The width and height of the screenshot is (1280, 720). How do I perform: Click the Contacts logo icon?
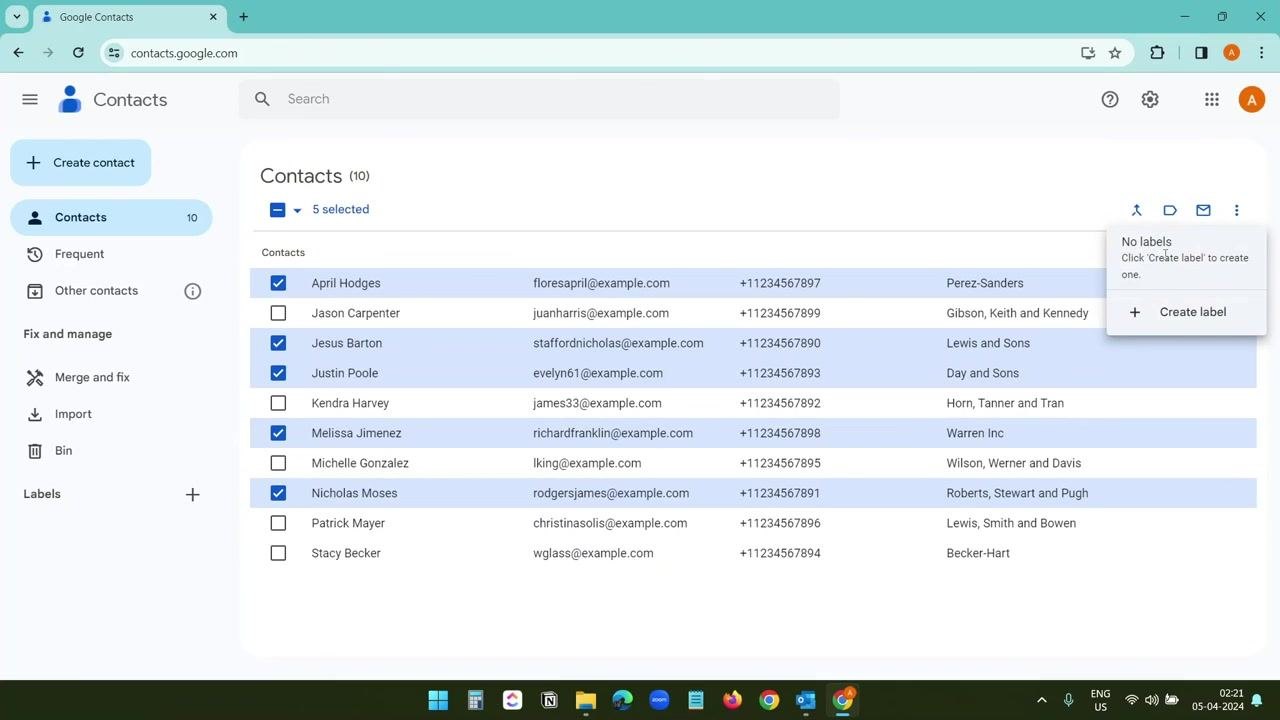click(x=70, y=99)
